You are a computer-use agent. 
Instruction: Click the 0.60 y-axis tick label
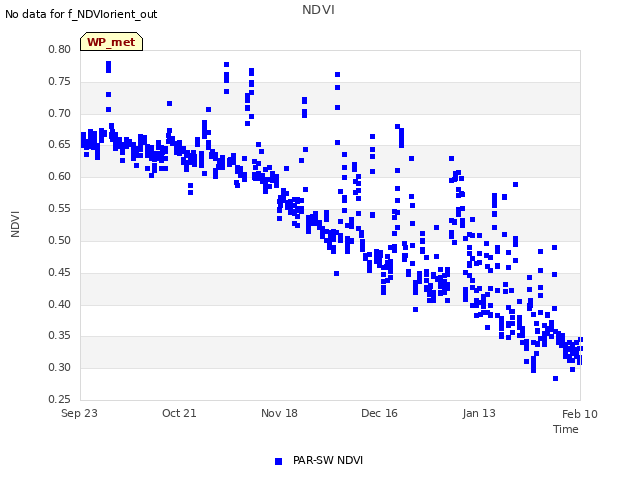point(60,176)
